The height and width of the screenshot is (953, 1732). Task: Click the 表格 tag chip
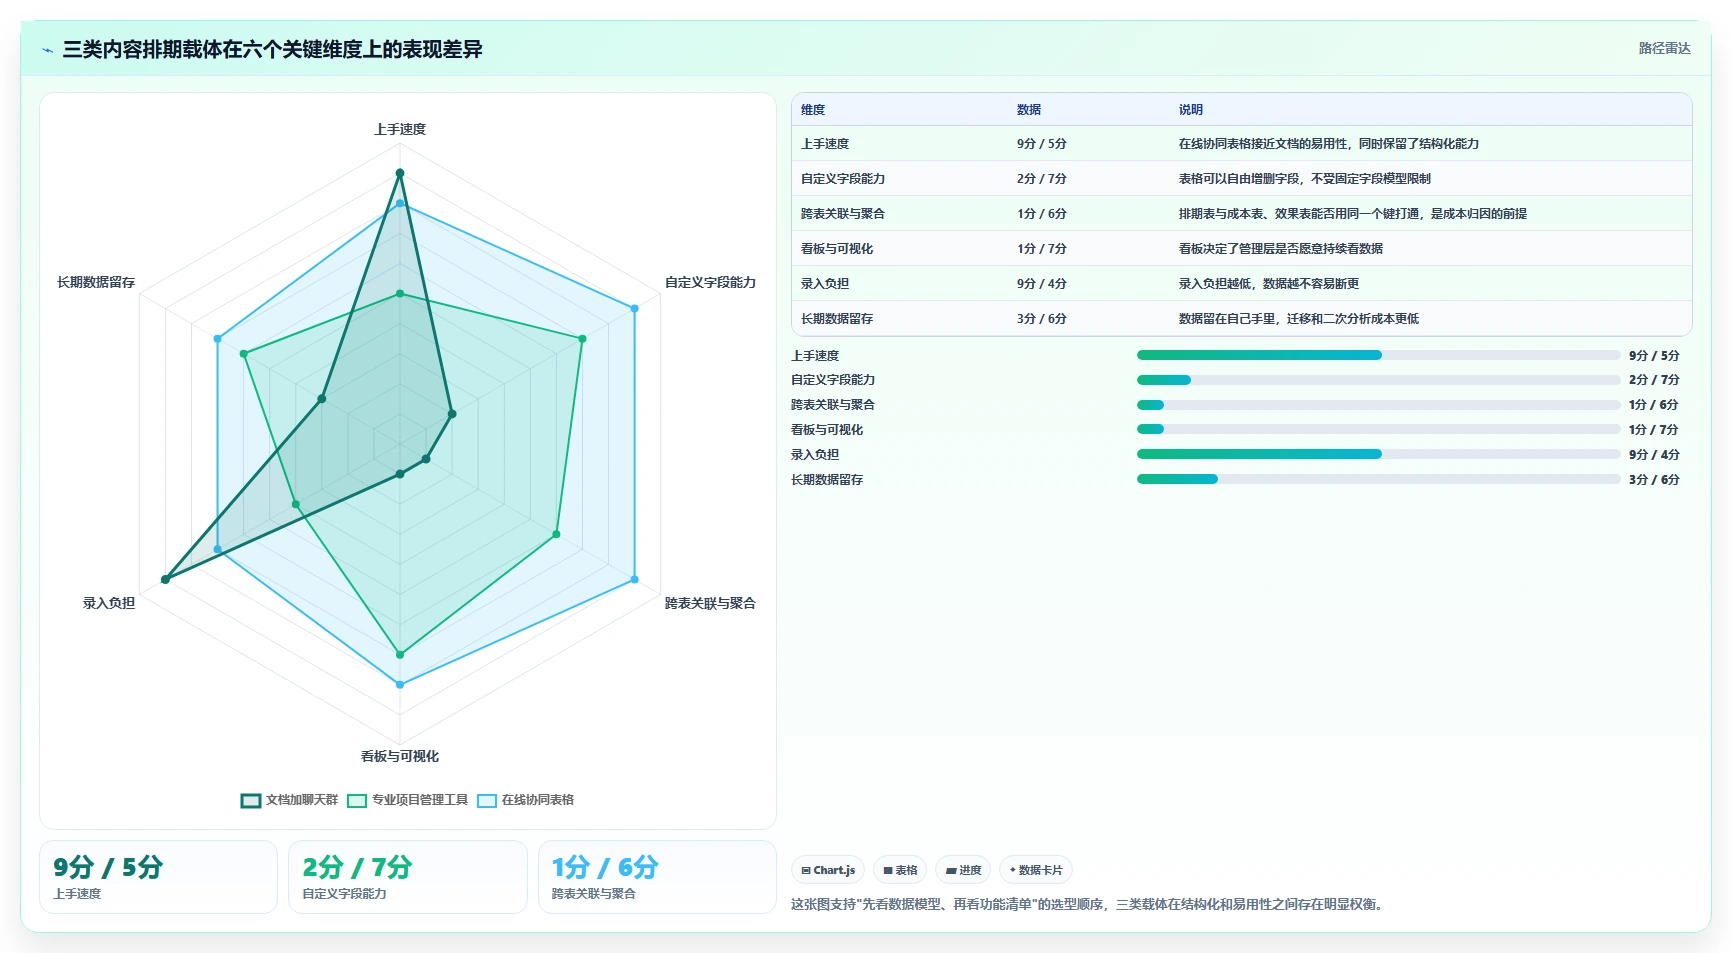click(x=900, y=870)
